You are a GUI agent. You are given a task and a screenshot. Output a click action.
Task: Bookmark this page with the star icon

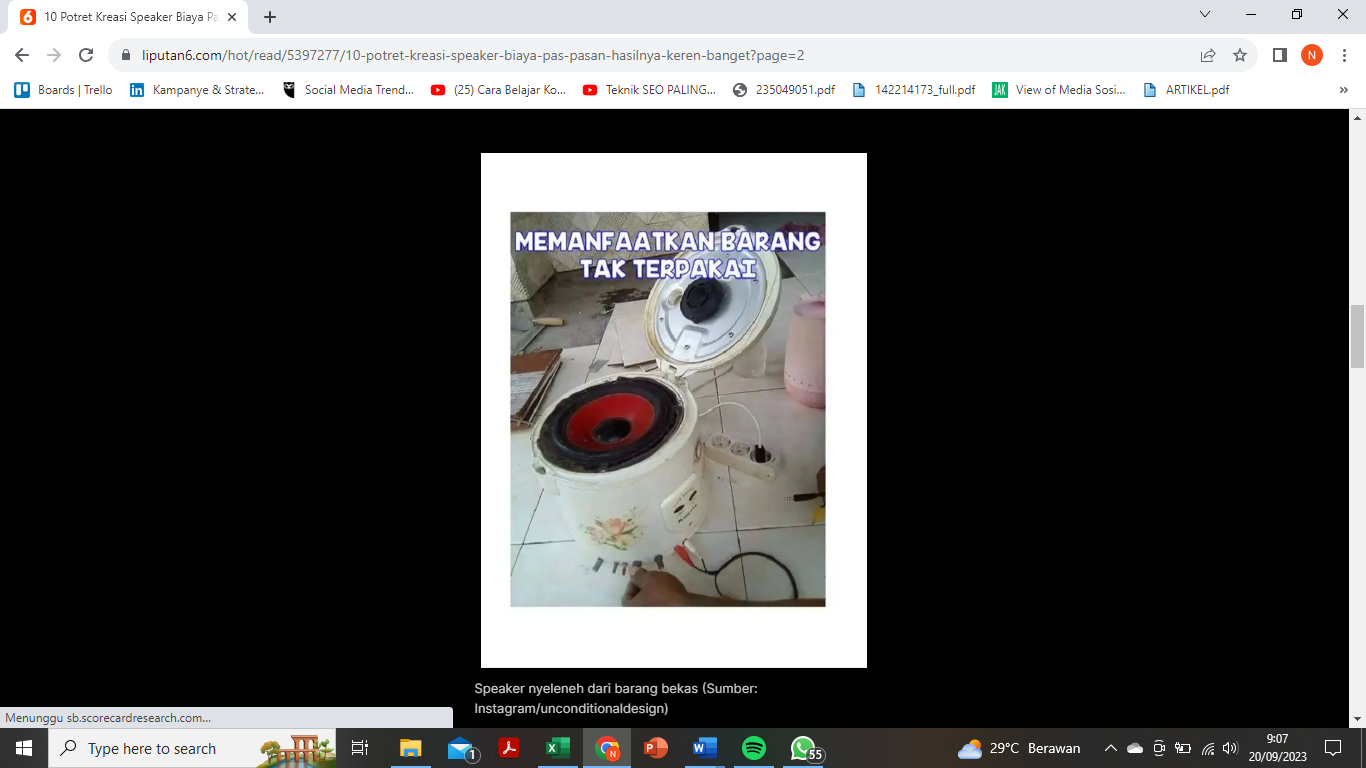(x=1240, y=56)
